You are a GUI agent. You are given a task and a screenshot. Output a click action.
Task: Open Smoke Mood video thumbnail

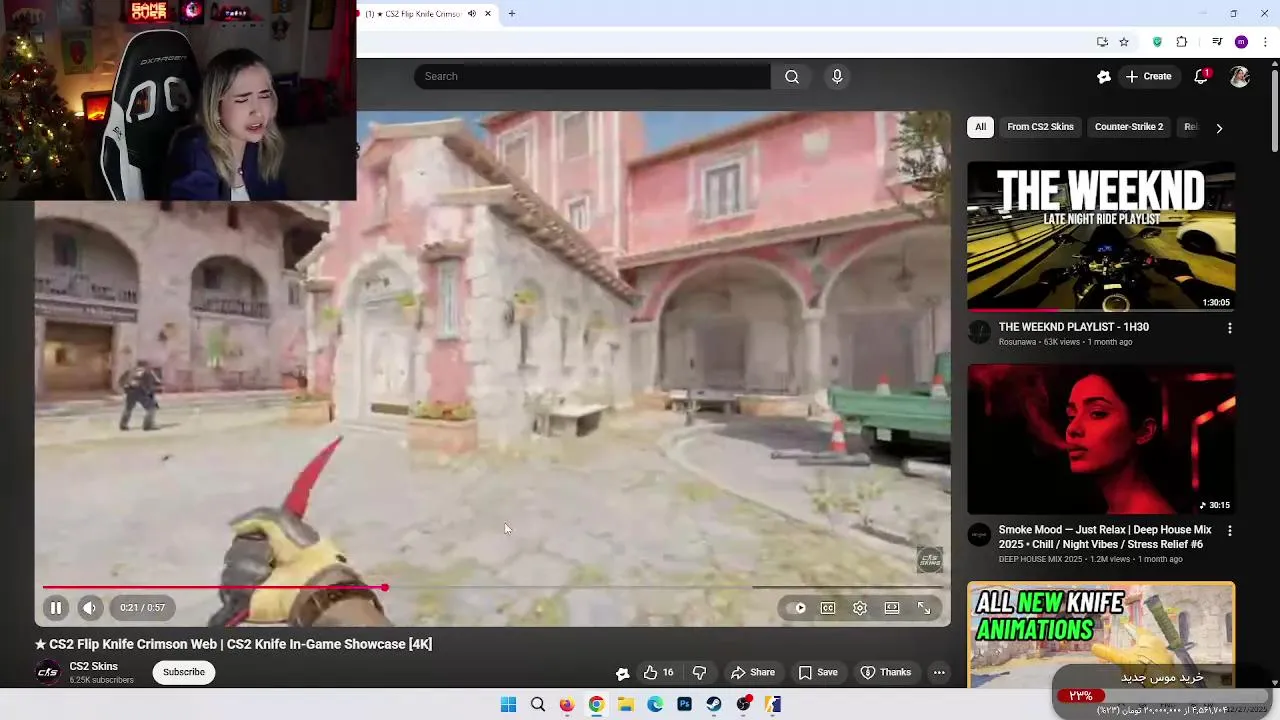(x=1101, y=439)
